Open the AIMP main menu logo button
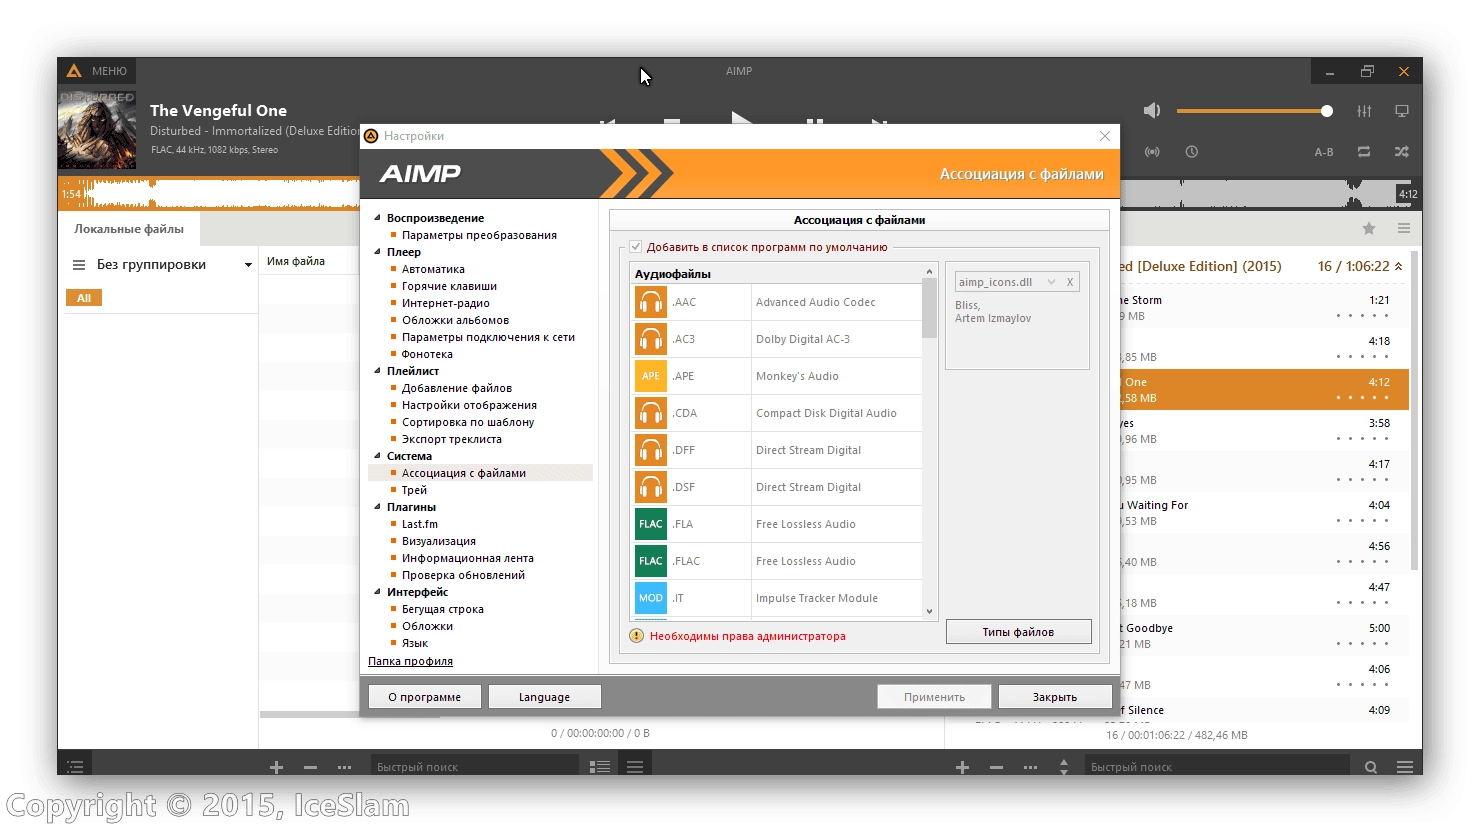Viewport: 1476px width, 827px height. tap(74, 71)
